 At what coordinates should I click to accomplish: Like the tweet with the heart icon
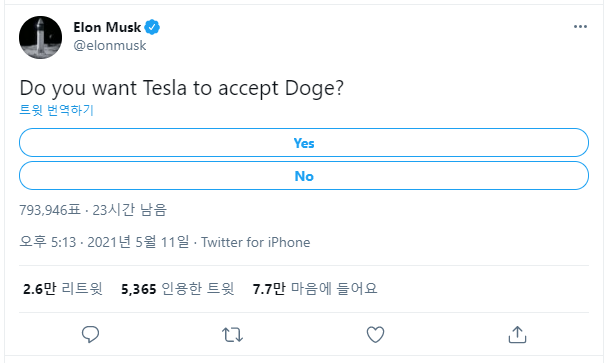point(375,335)
